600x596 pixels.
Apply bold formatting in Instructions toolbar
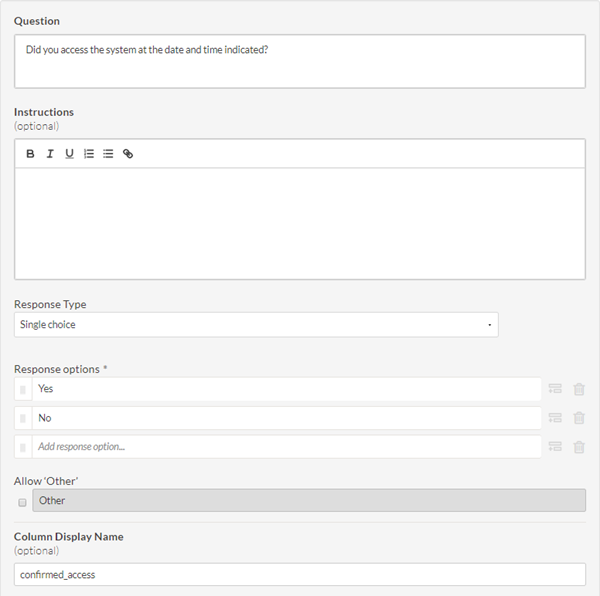30,154
